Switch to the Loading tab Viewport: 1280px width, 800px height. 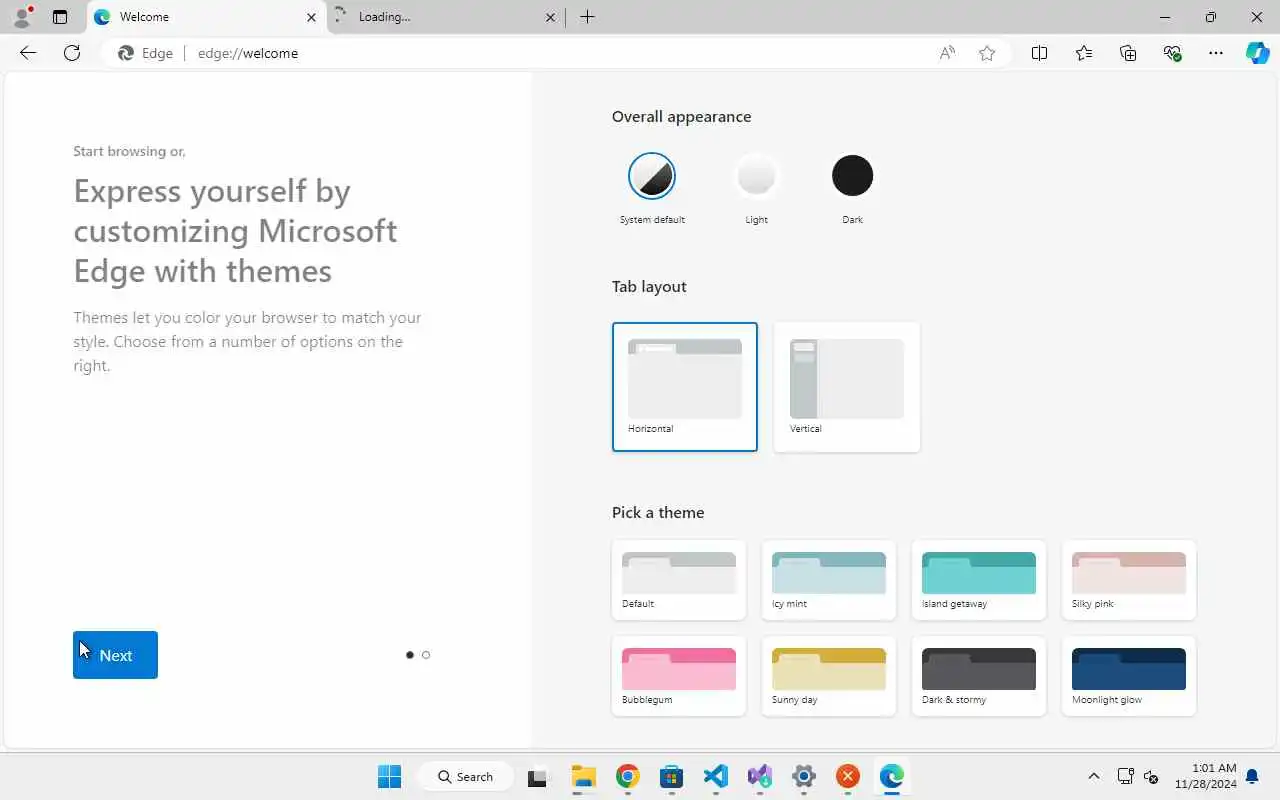446,17
